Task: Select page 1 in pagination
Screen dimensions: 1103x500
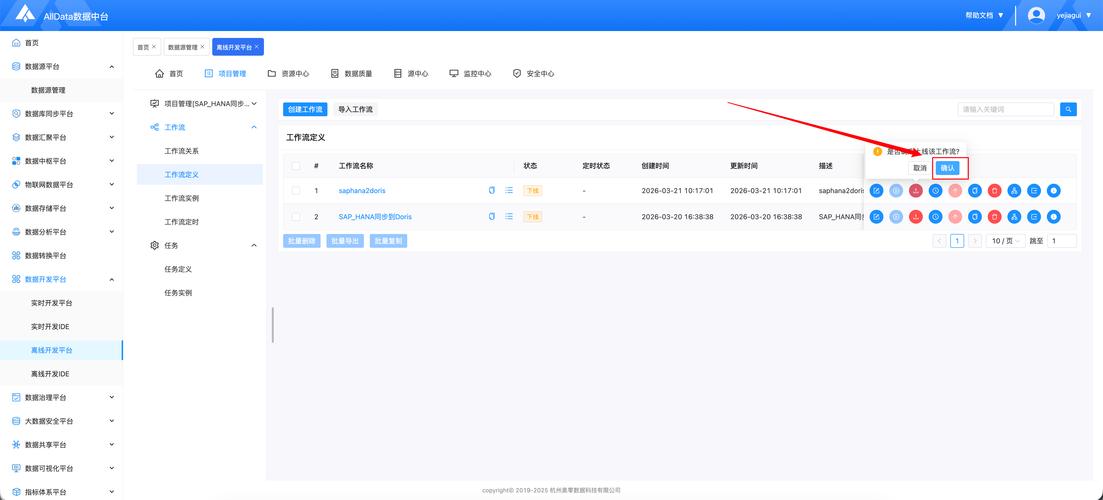Action: [x=957, y=241]
